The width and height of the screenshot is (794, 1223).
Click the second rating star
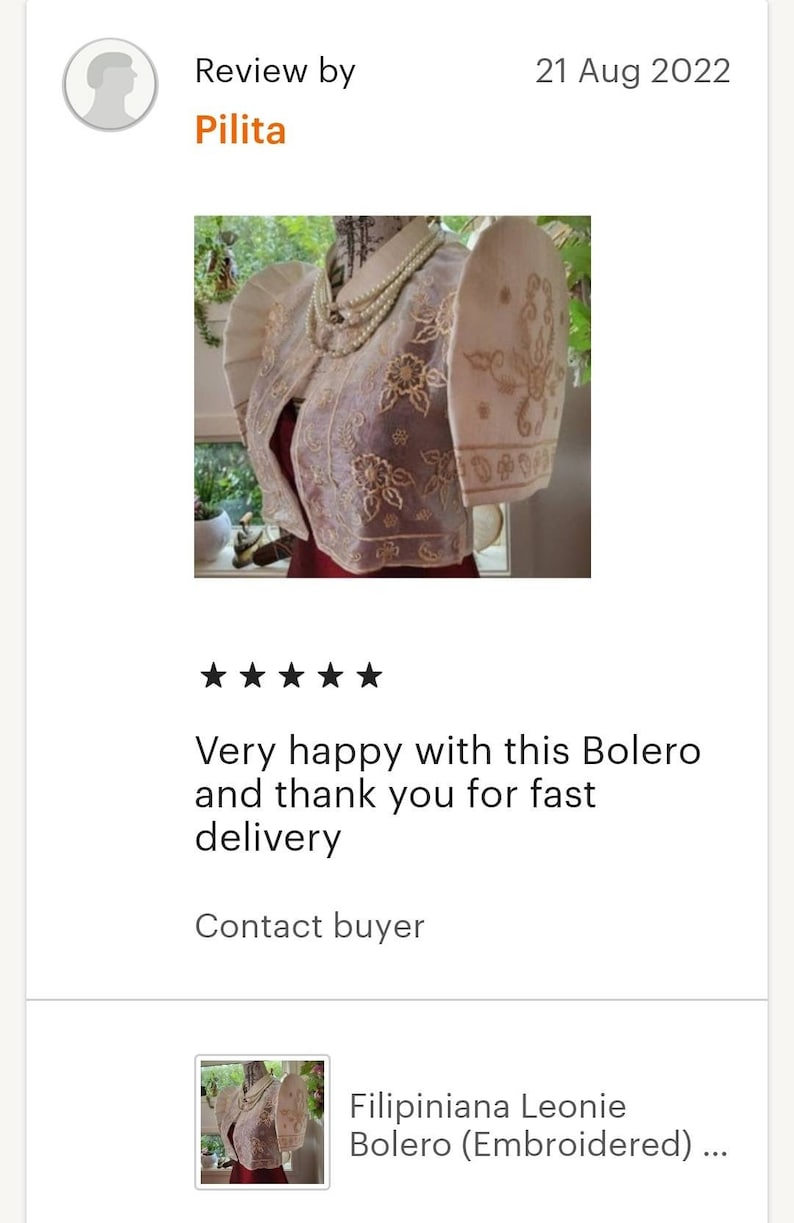[253, 676]
